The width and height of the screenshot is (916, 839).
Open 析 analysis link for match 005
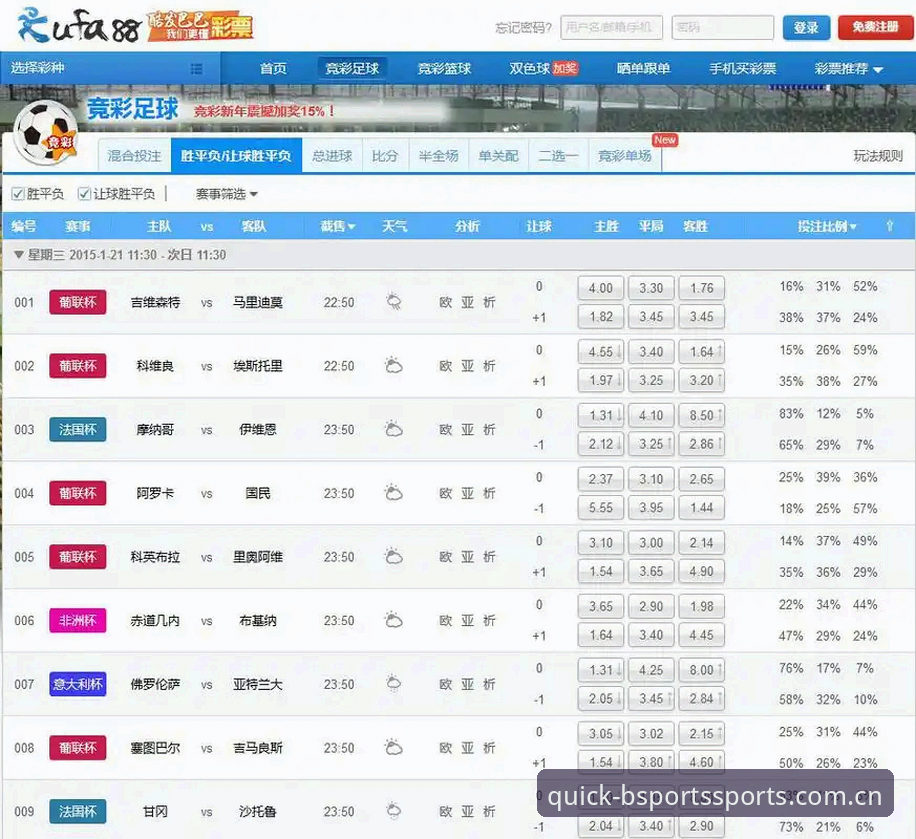click(489, 557)
